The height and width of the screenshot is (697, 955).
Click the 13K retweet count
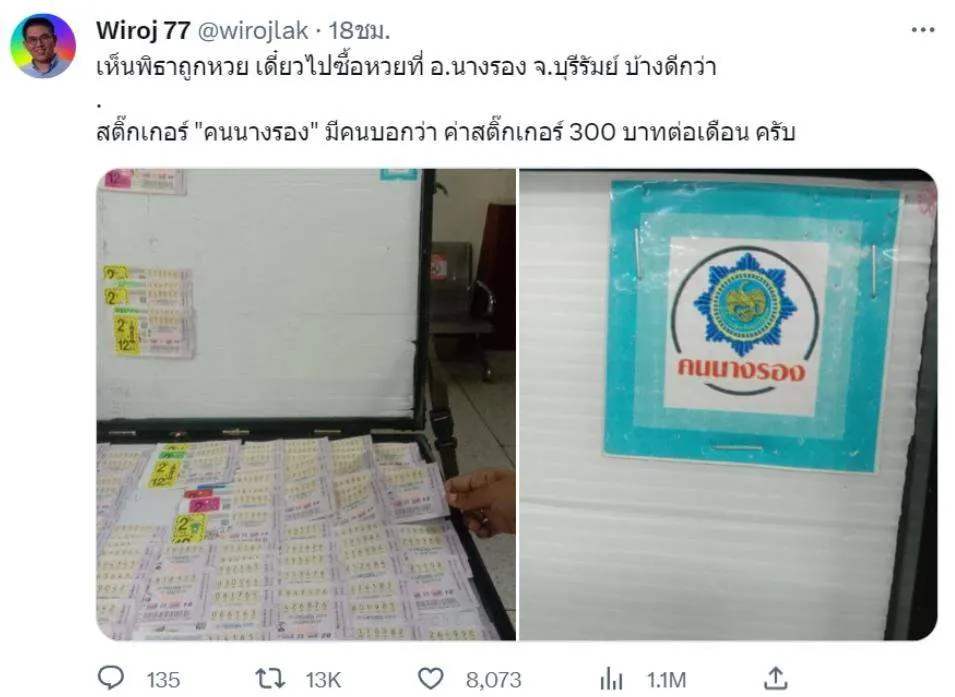tap(323, 679)
